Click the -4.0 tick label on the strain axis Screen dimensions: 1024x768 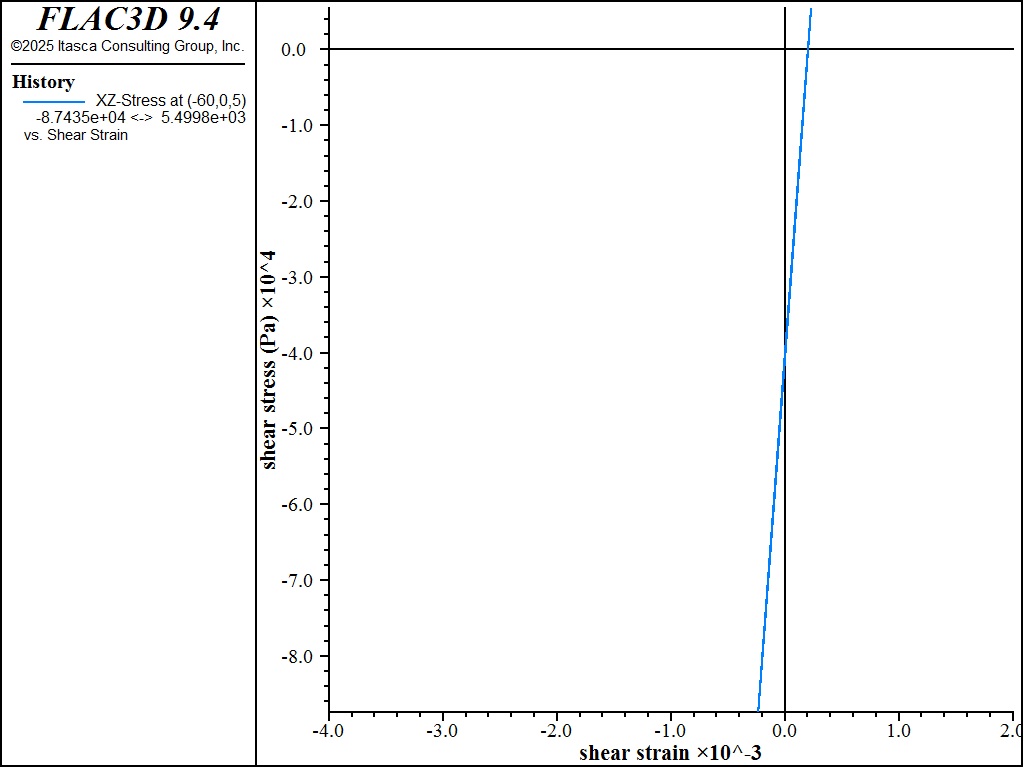(x=328, y=730)
